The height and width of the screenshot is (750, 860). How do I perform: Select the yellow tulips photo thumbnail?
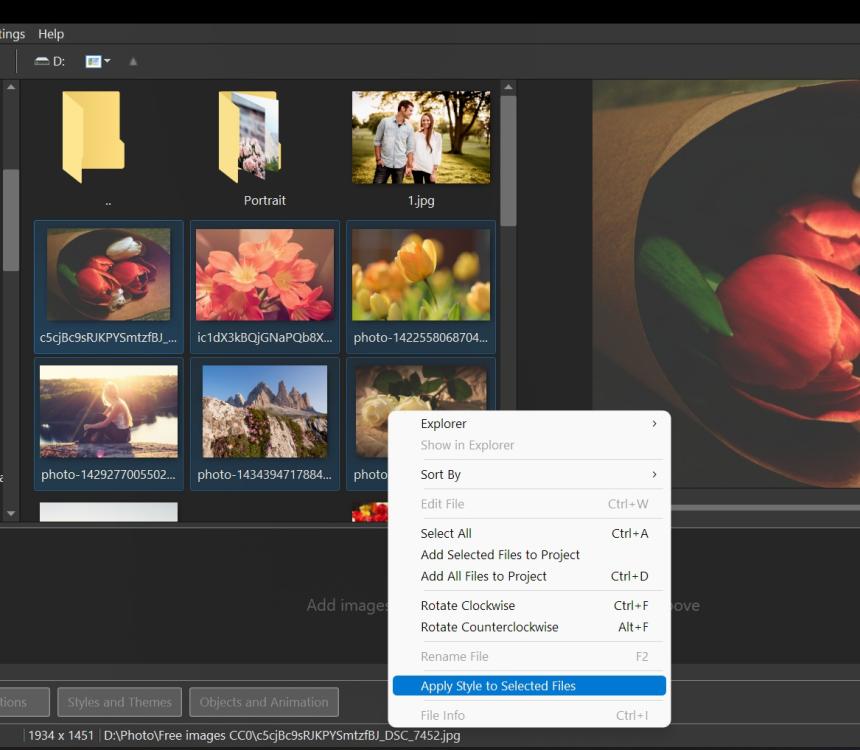[x=420, y=275]
